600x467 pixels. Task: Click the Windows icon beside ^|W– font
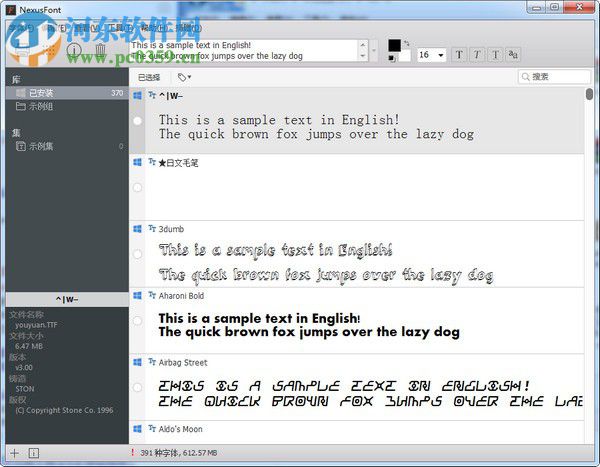click(137, 95)
